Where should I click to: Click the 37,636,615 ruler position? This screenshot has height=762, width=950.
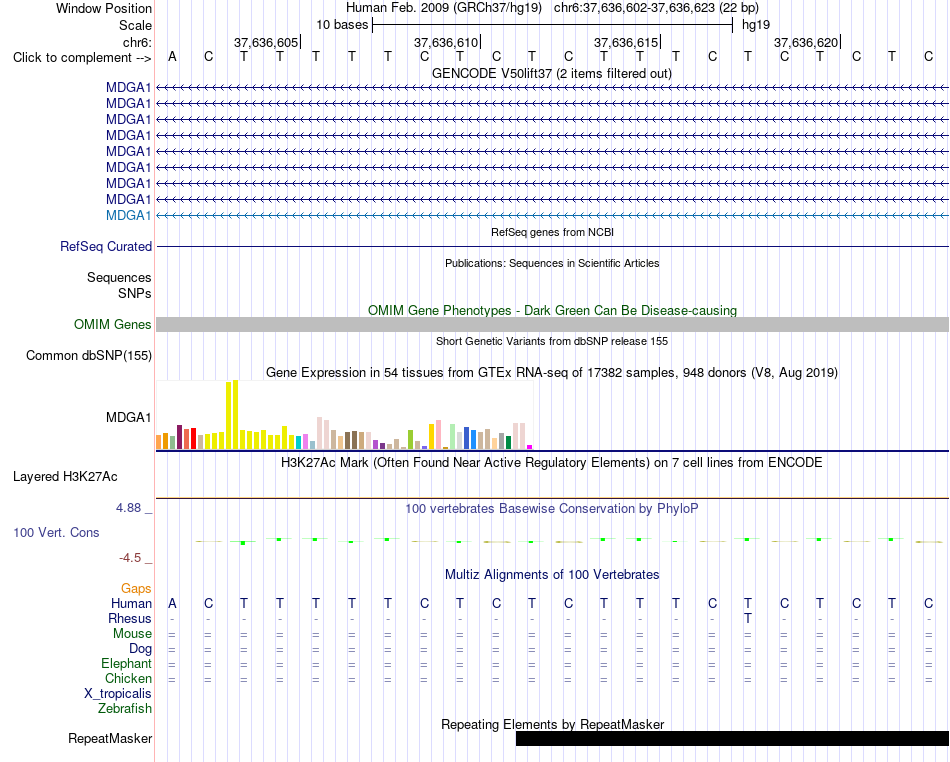coord(626,42)
